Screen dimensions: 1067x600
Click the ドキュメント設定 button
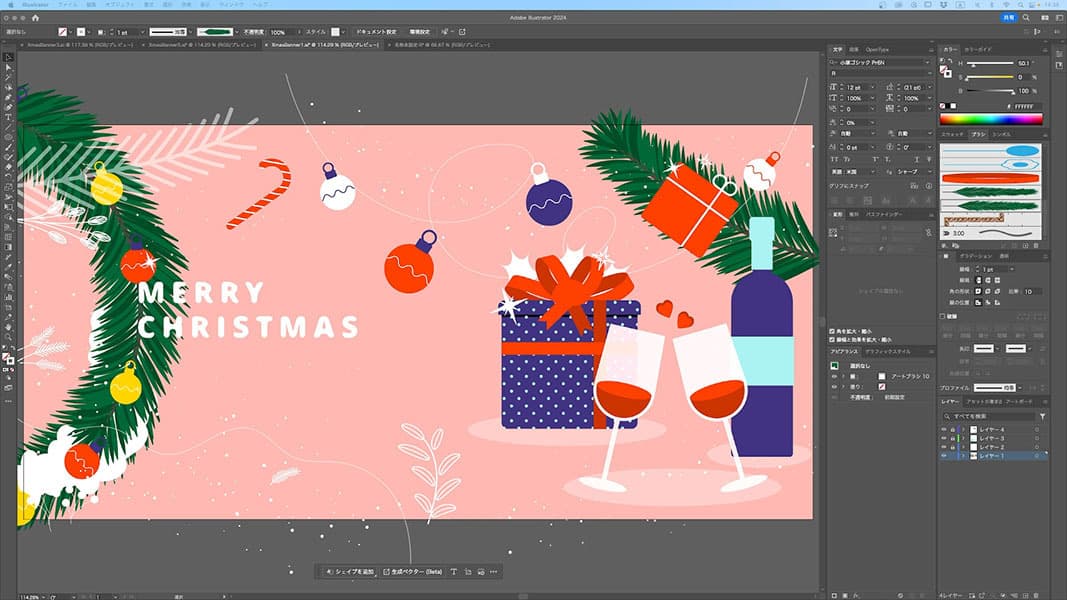tap(377, 32)
